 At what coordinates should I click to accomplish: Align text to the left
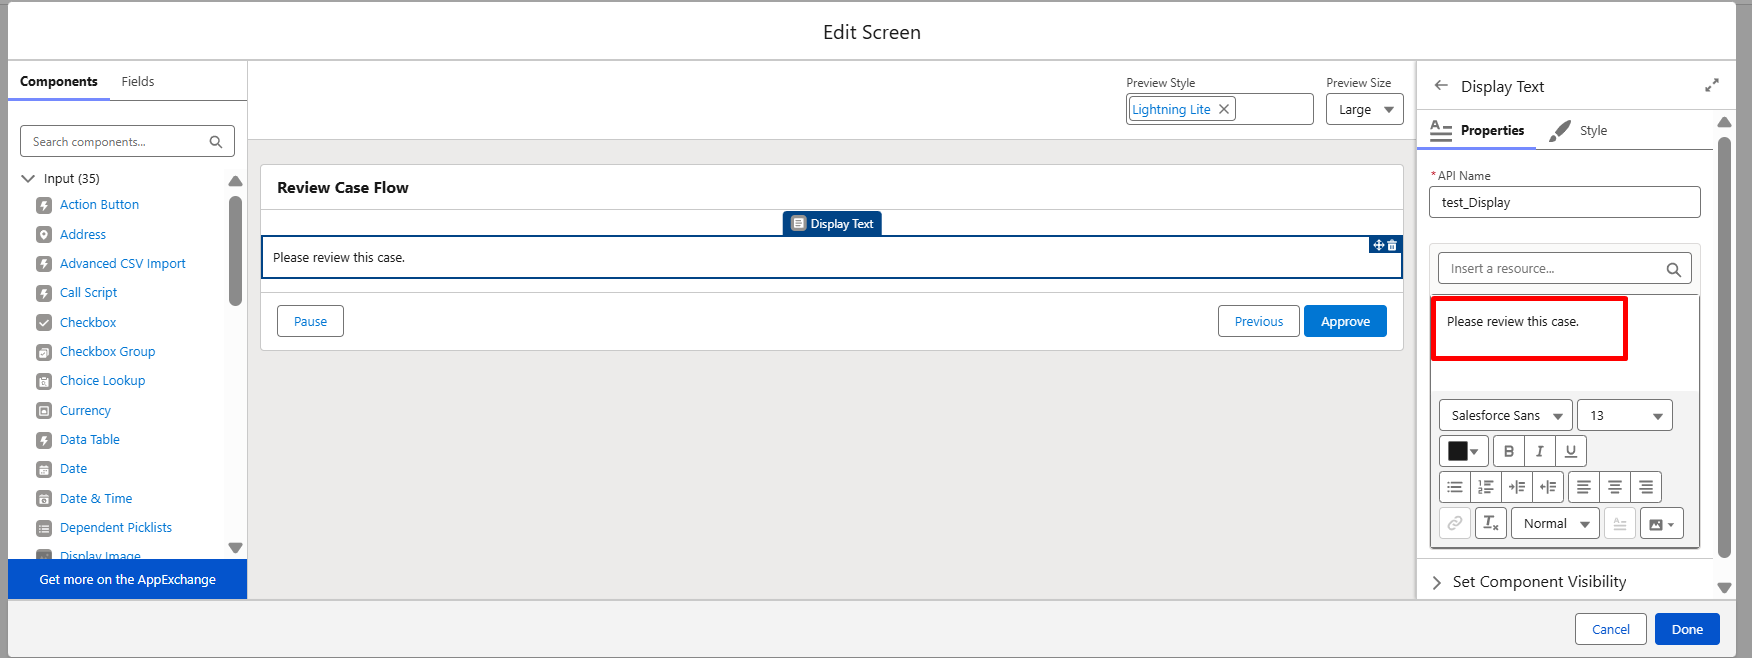[x=1584, y=487]
